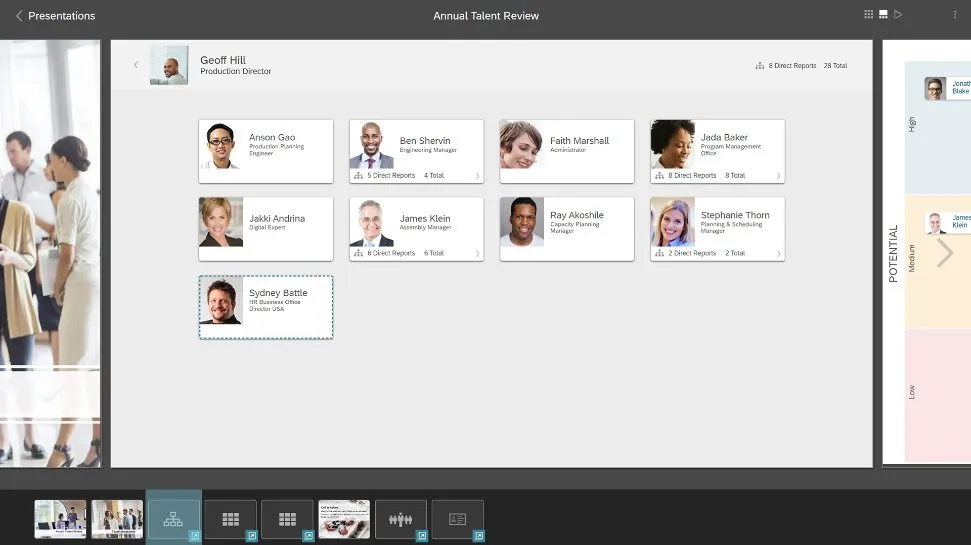The image size is (971, 545).
Task: Click the 8 Direct Reports org icon
Action: pos(760,66)
